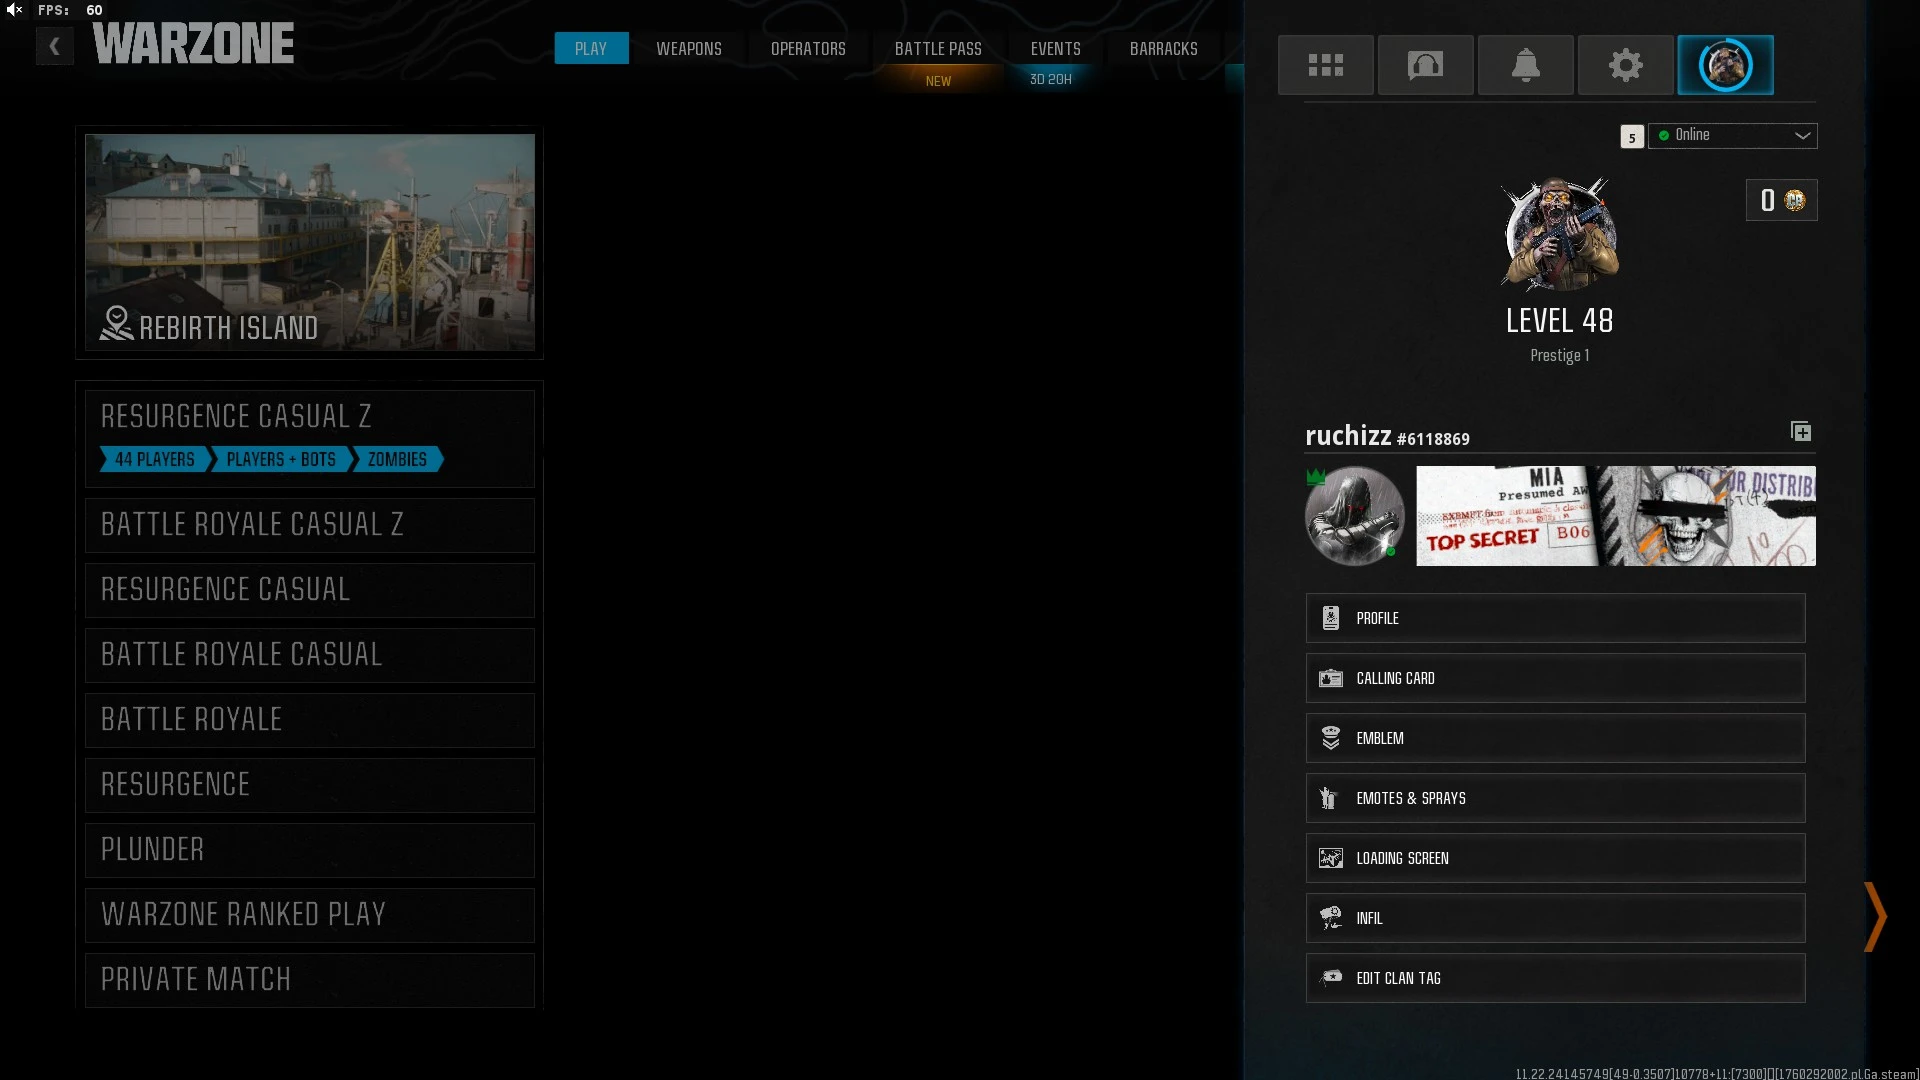
Task: Open the headset social channels icon
Action: 1425,65
